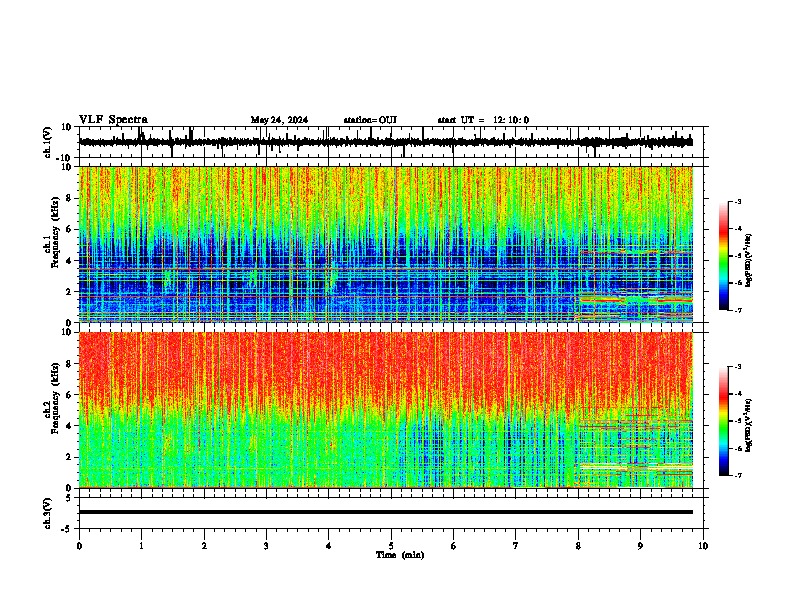This screenshot has height=612, width=792.
Task: Click the "-7" label on ch.2 color bar
Action: [x=737, y=475]
